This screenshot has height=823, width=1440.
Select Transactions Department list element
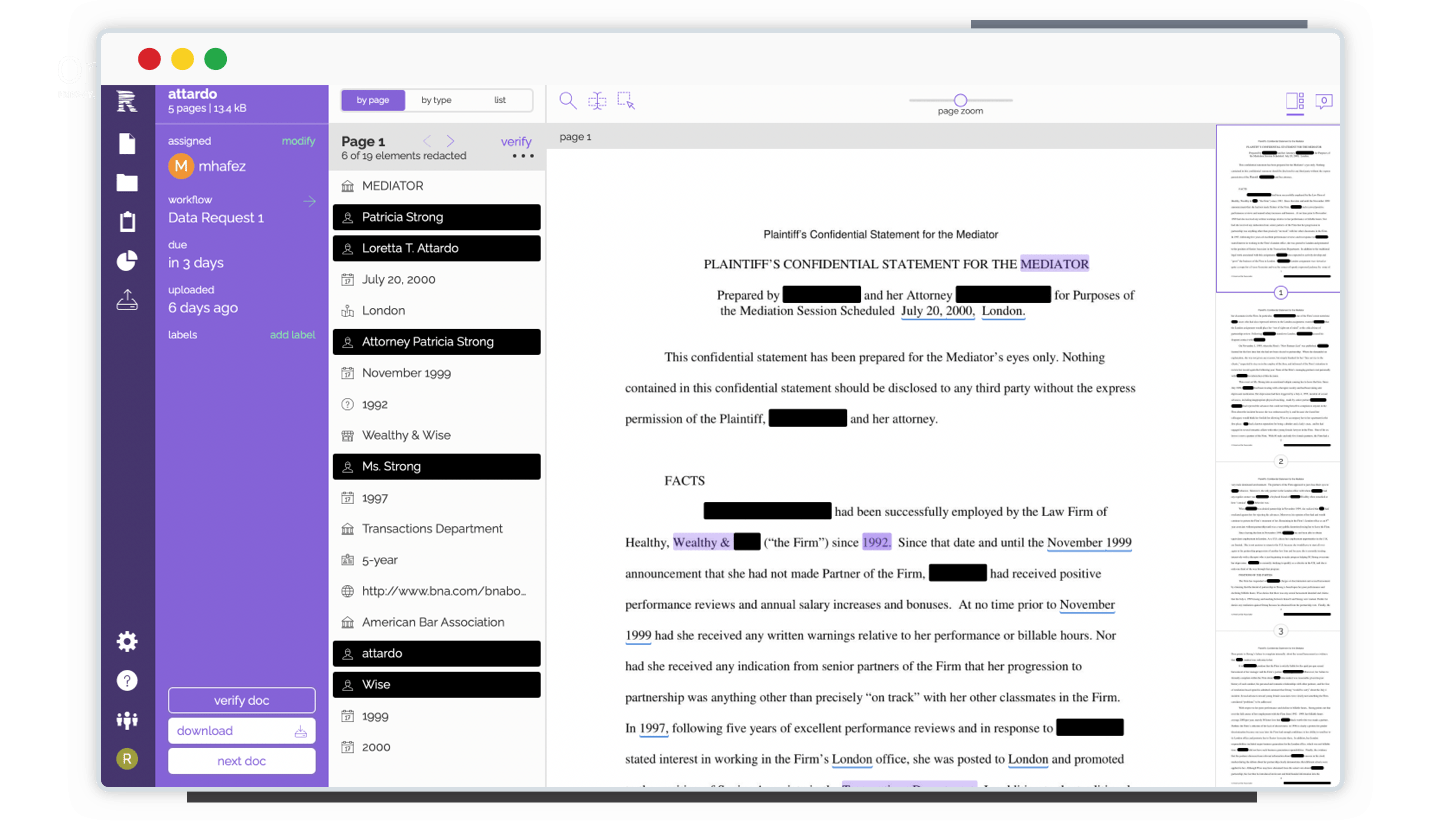pyautogui.click(x=437, y=529)
